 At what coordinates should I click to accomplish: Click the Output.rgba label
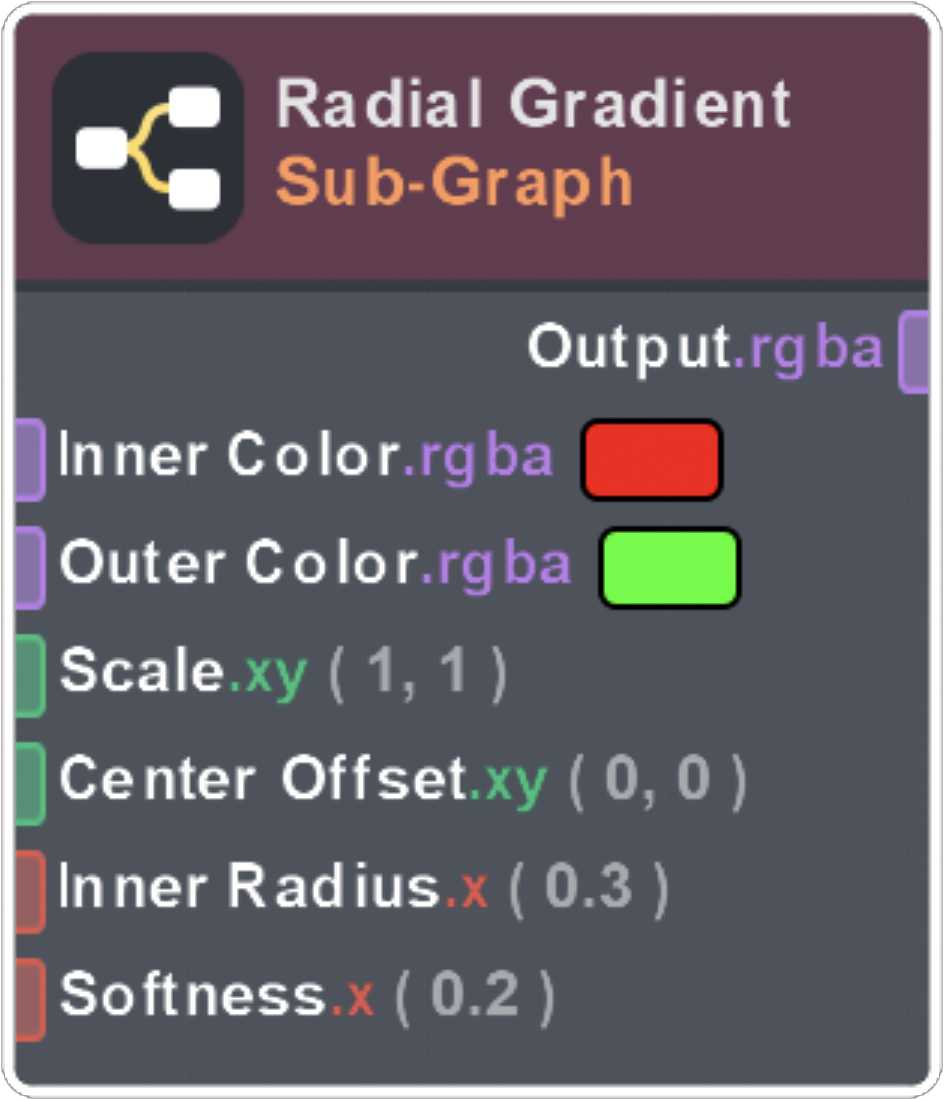pyautogui.click(x=705, y=349)
